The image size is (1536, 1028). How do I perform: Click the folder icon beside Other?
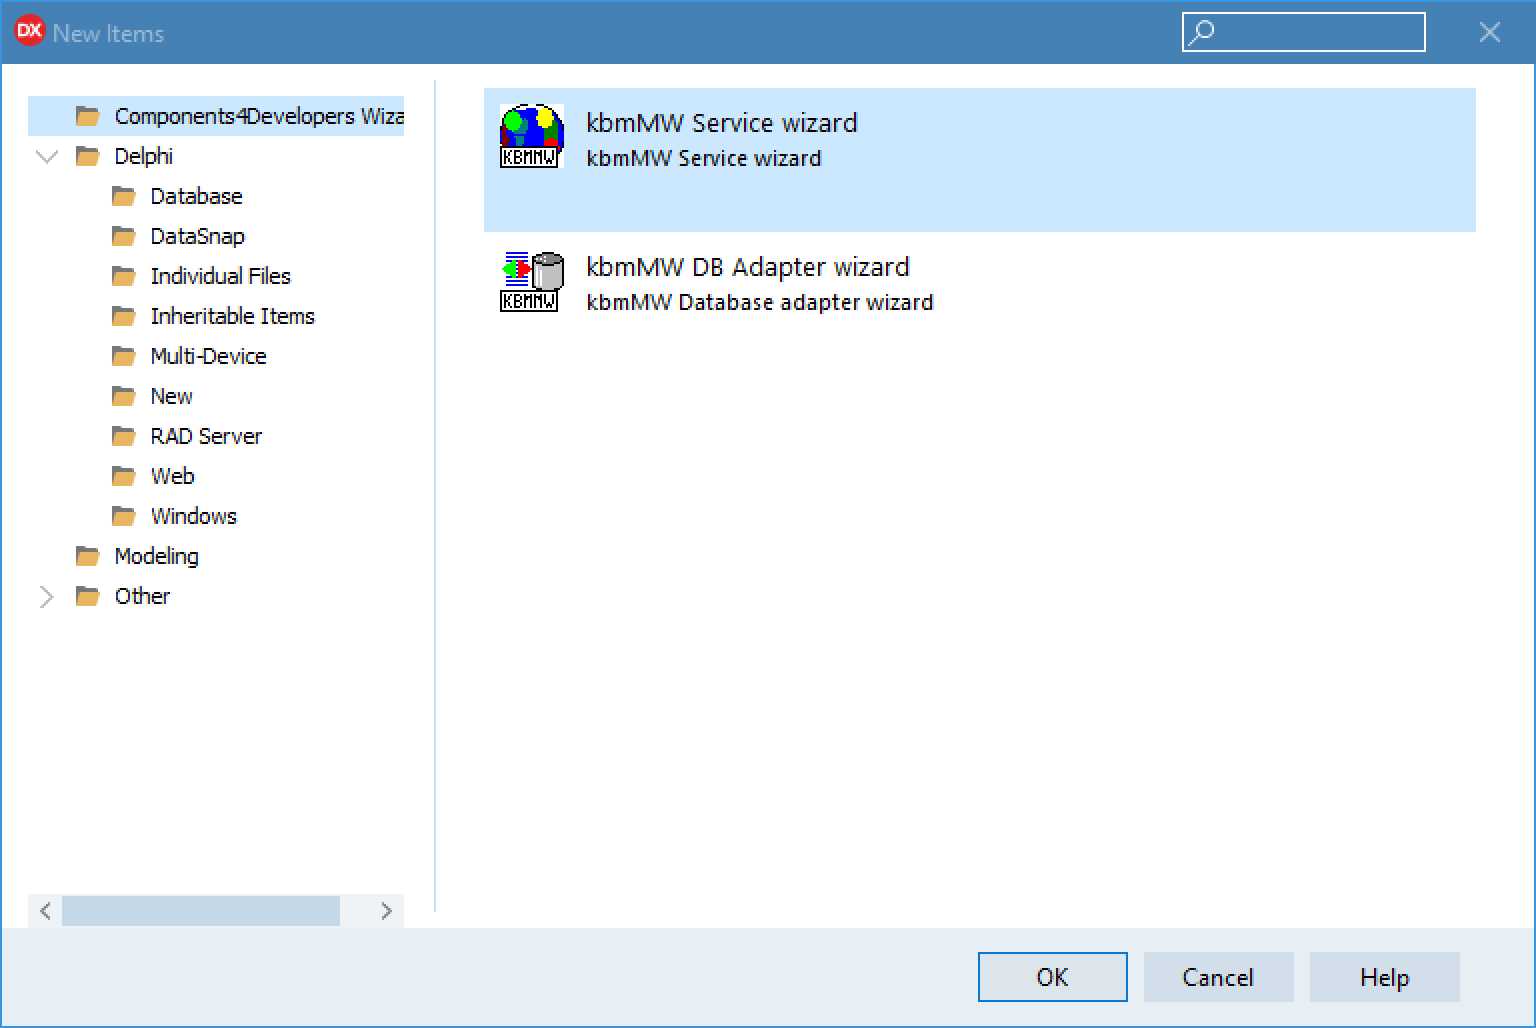(x=88, y=596)
